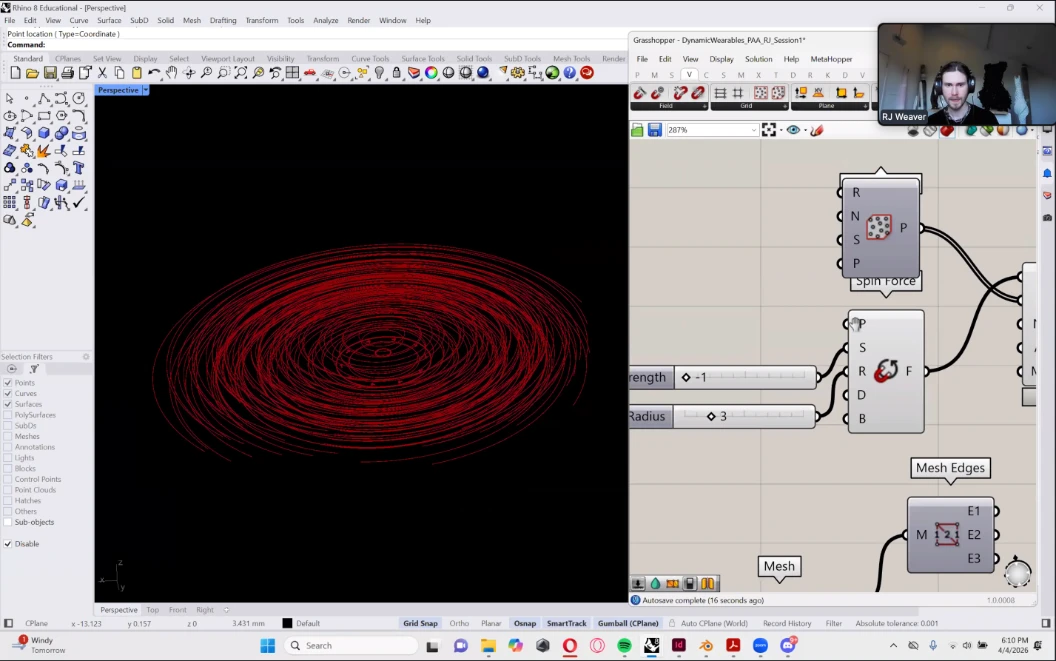
Task: Enable the Meshes selection filter
Action: pos(9,436)
